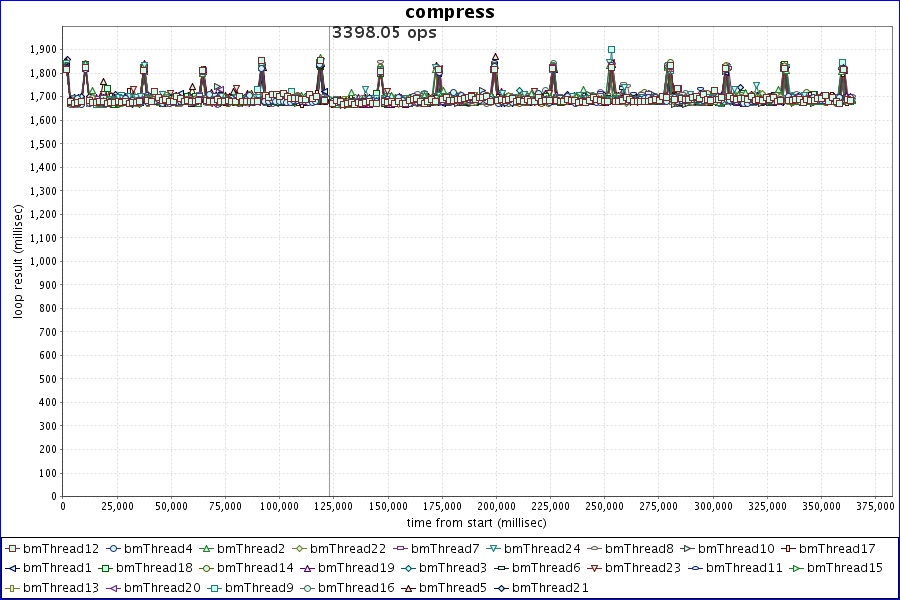Click the 1,900 tick on the vertical axis
This screenshot has width=900, height=600.
42,49
